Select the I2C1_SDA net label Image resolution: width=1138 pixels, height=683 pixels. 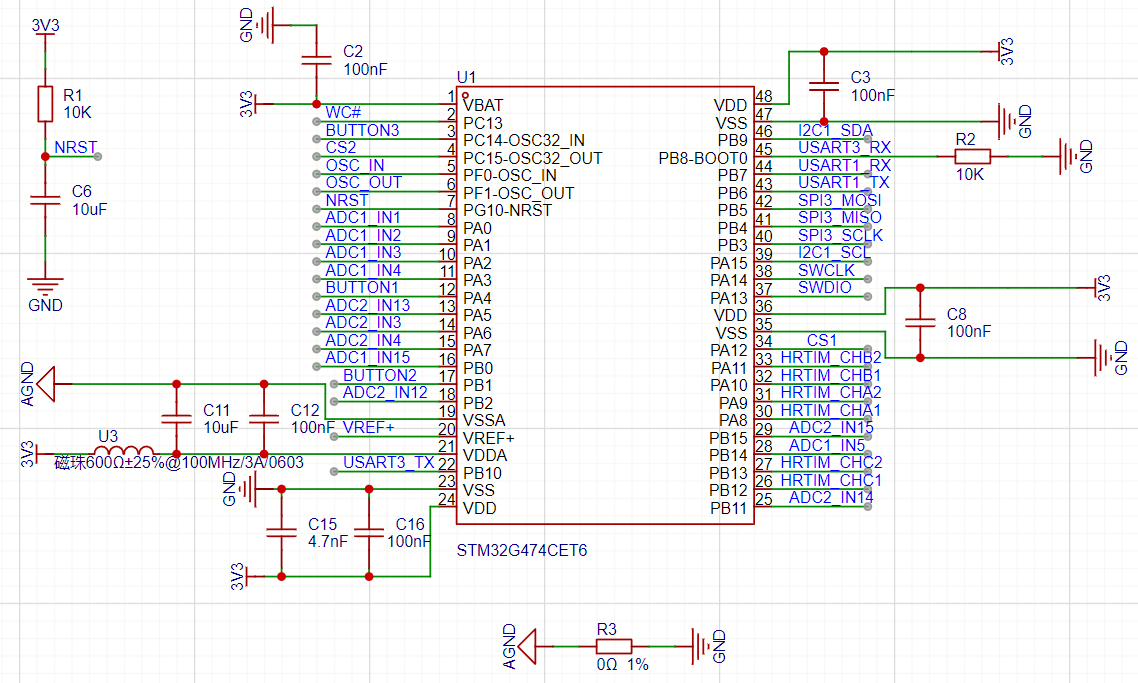pyautogui.click(x=835, y=130)
